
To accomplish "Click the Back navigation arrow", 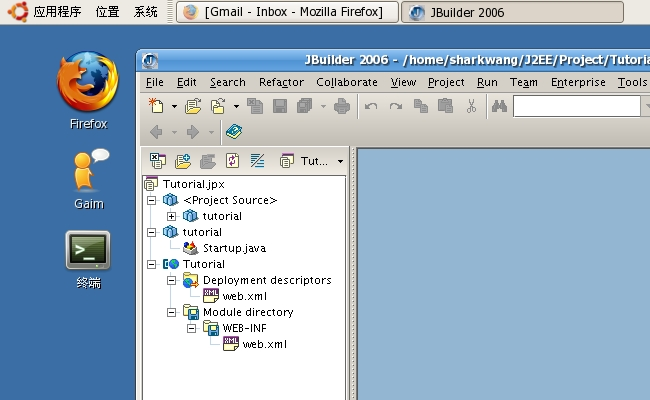I will pyautogui.click(x=156, y=132).
